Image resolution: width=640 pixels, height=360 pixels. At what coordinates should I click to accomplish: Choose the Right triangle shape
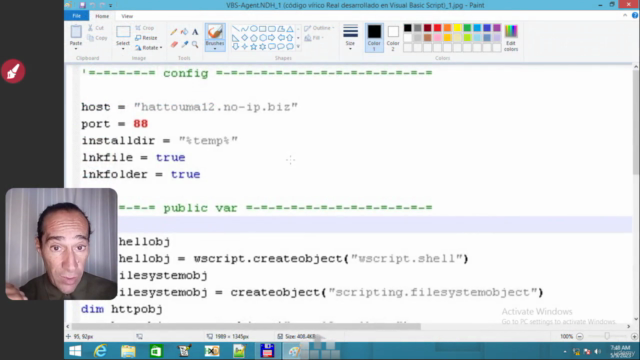coord(236,38)
